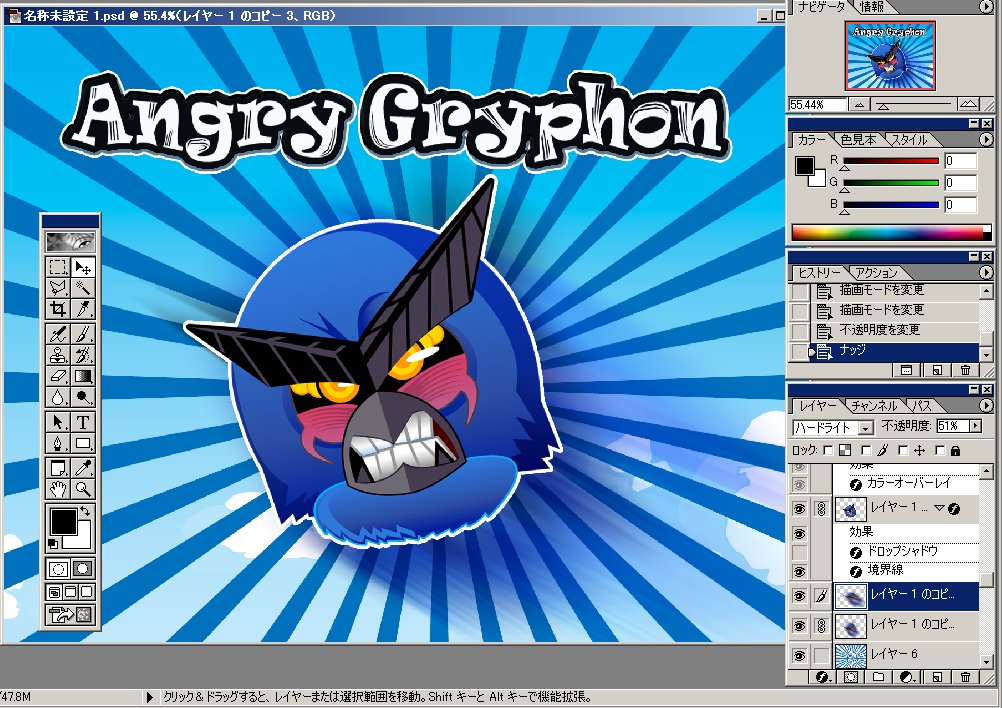Select the Eyedropper tool in toolbox
Viewport: 1002px width, 708px height.
tap(82, 468)
